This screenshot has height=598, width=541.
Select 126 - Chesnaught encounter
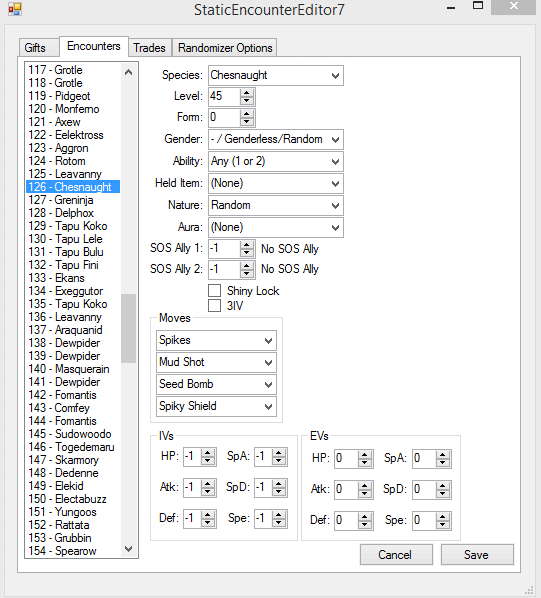73,186
